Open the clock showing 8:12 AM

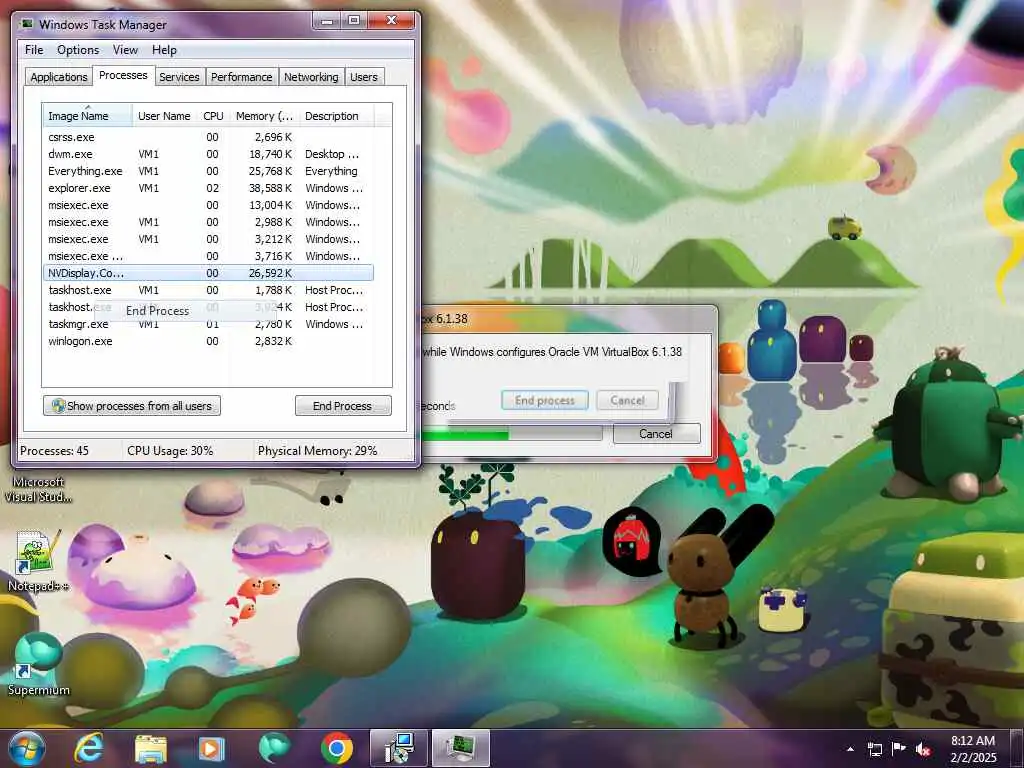point(973,748)
